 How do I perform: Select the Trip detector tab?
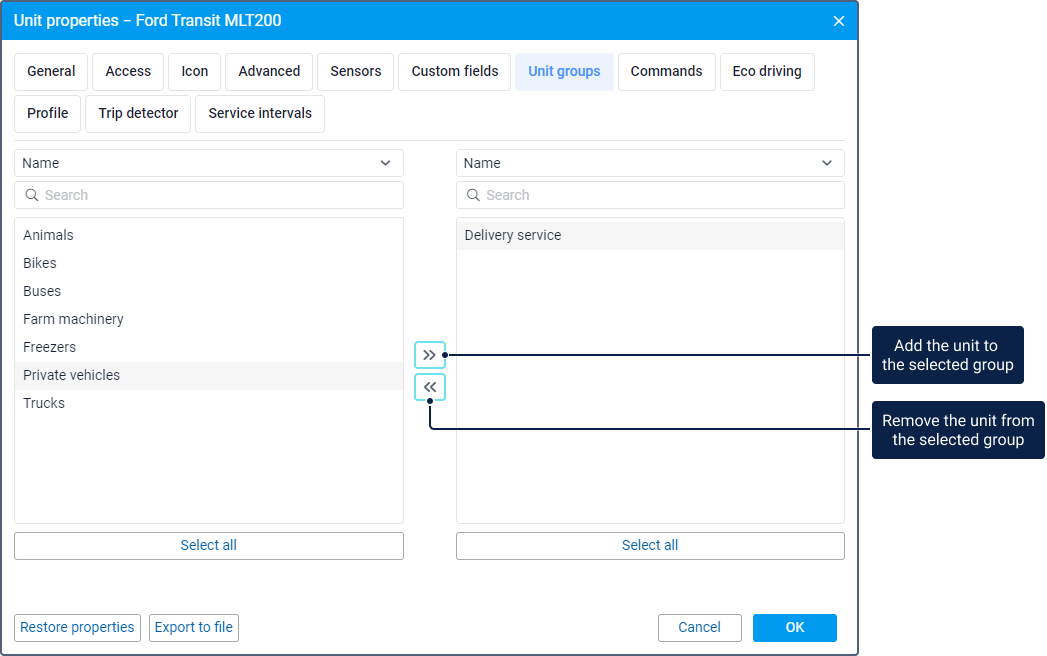(x=138, y=114)
